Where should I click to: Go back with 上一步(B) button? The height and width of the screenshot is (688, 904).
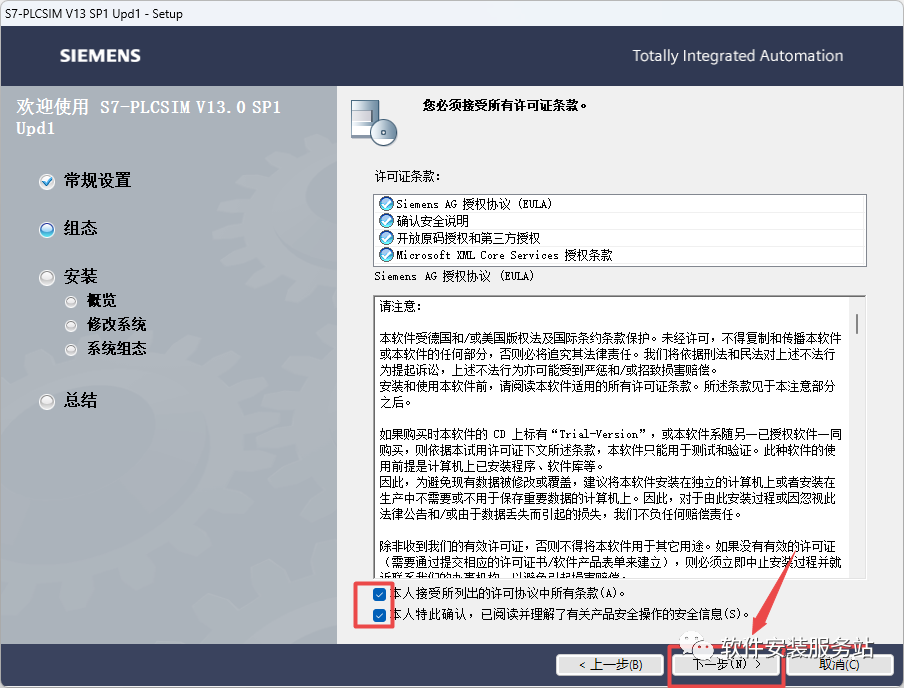coord(611,664)
